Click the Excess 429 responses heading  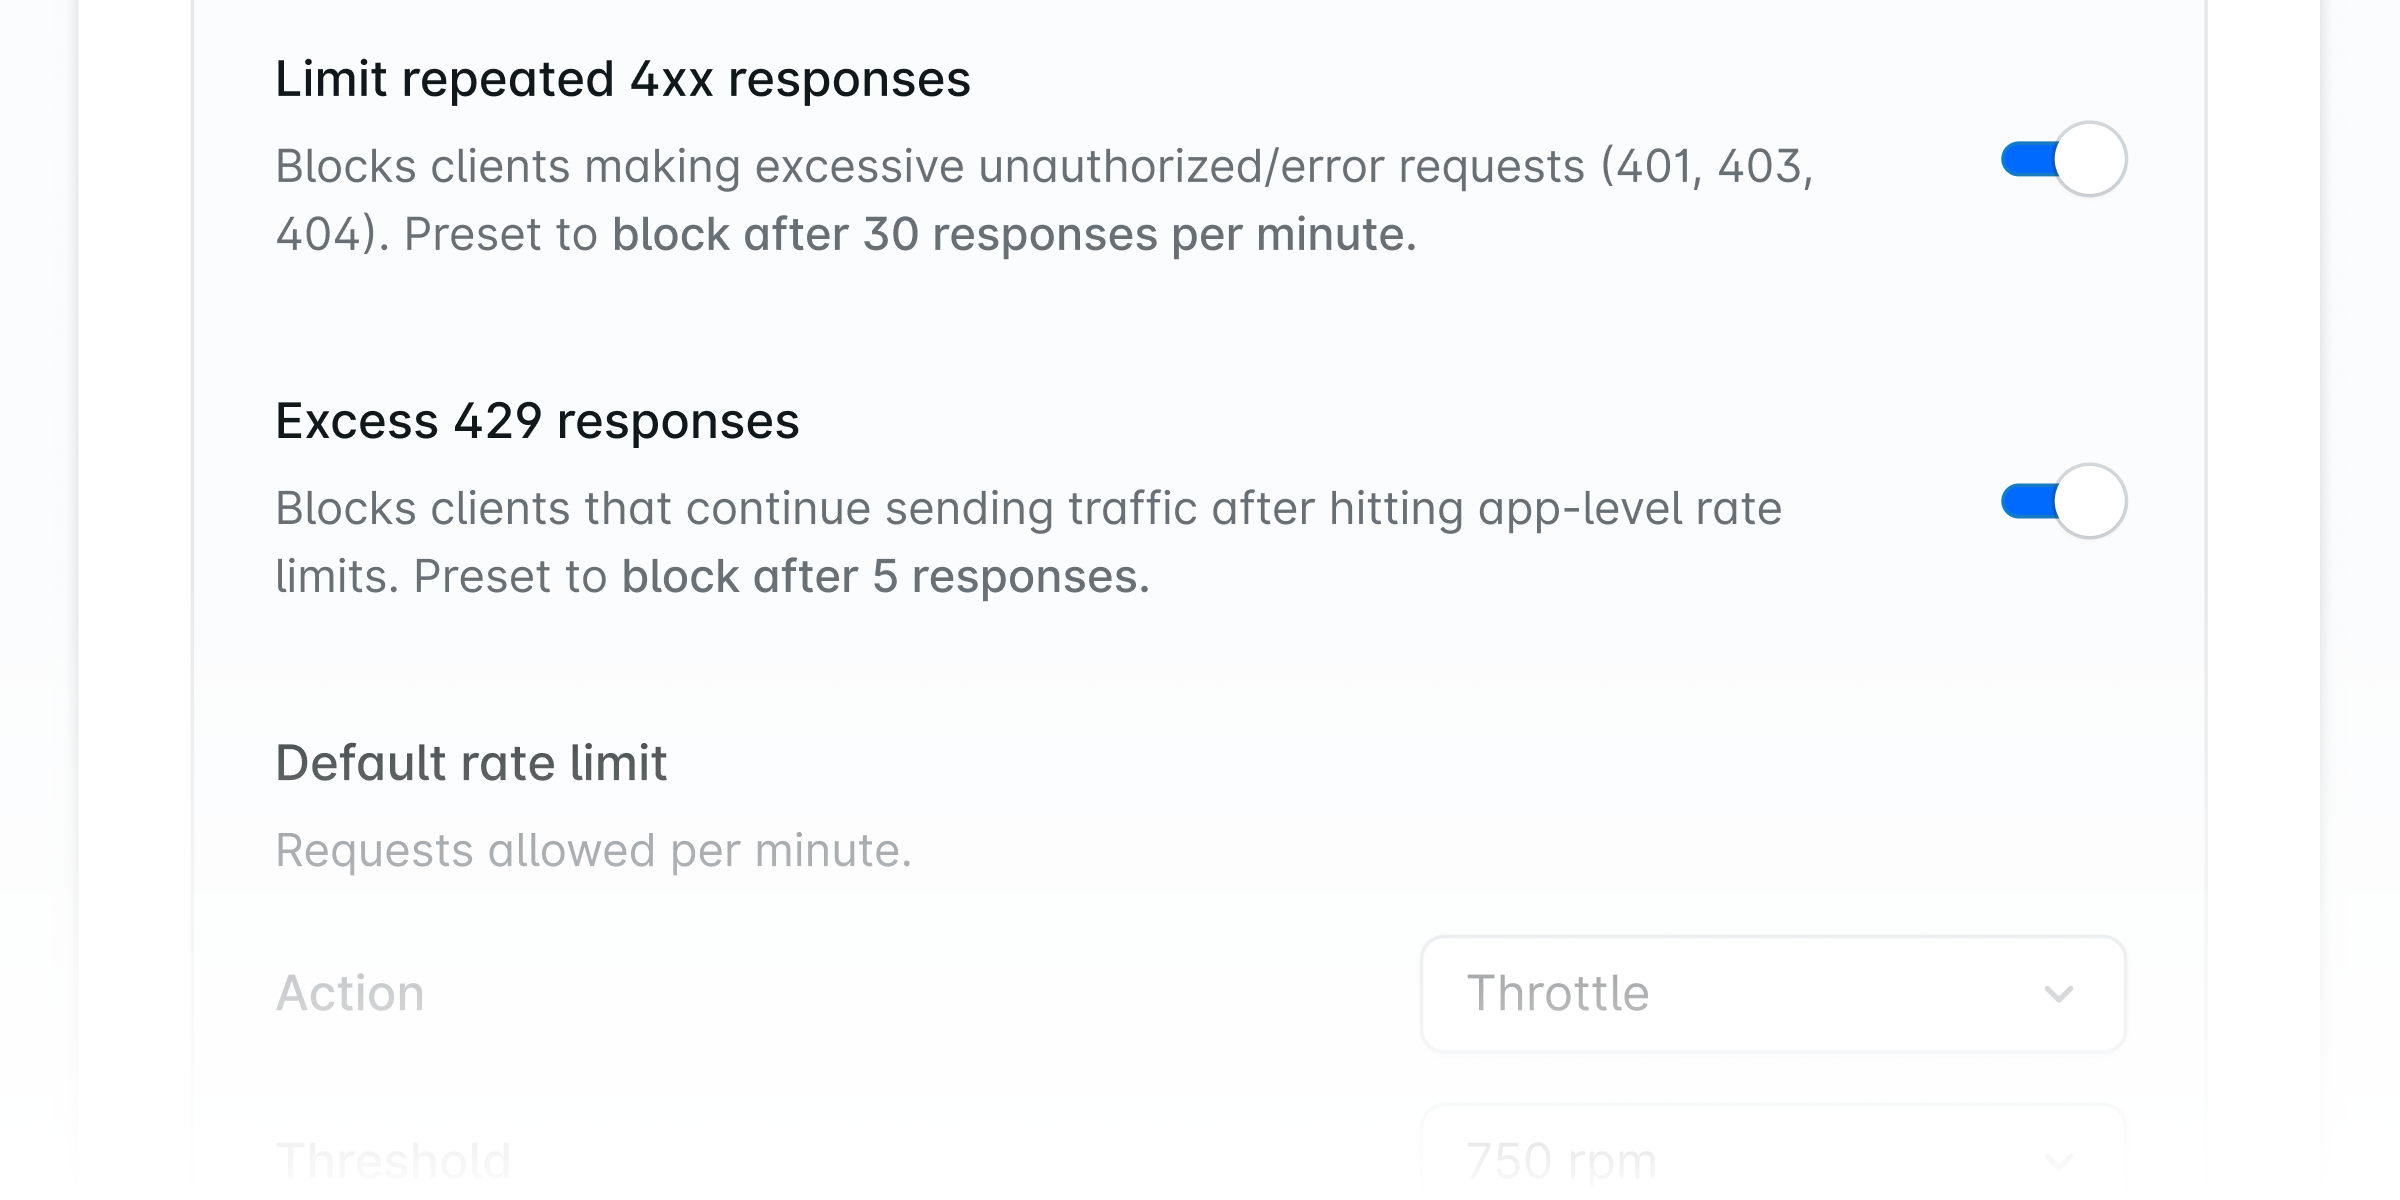tap(538, 420)
